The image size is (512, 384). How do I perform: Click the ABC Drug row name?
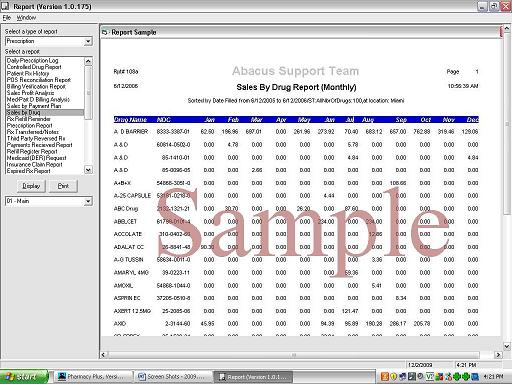click(126, 209)
